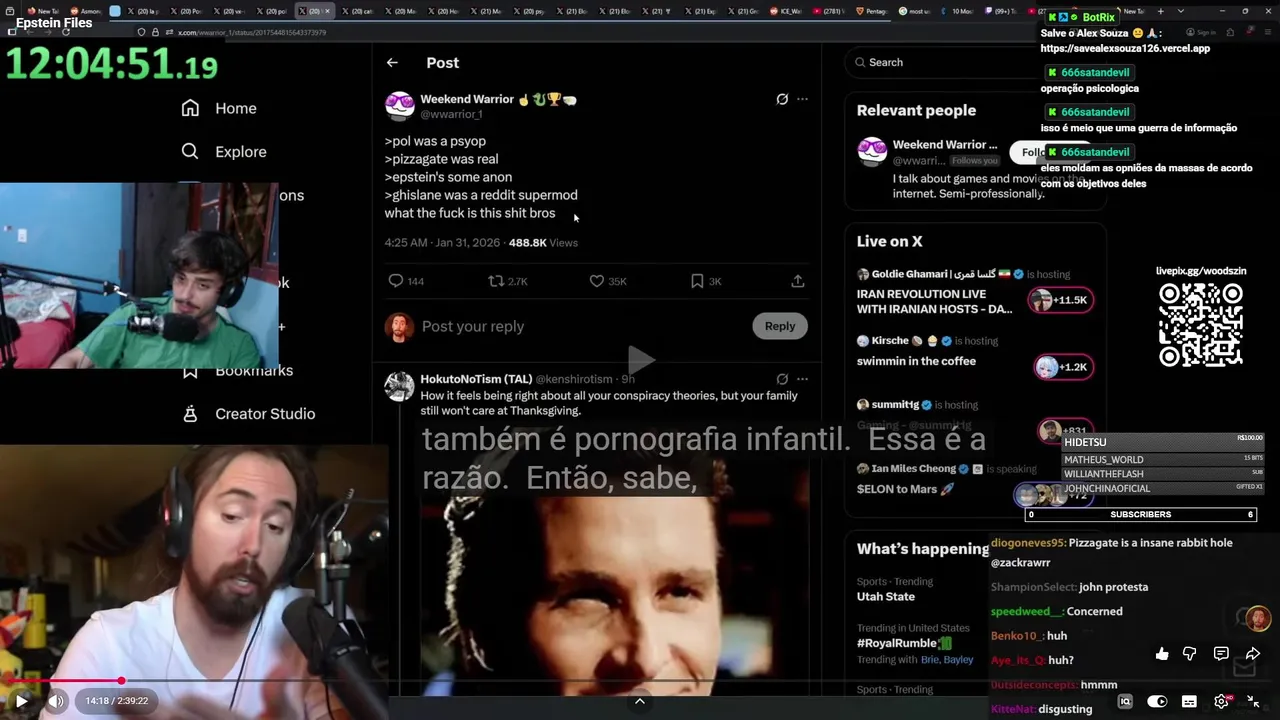Screen dimensions: 1280x720
Task: Toggle the autoplay switch in player controls
Action: (x=1157, y=702)
